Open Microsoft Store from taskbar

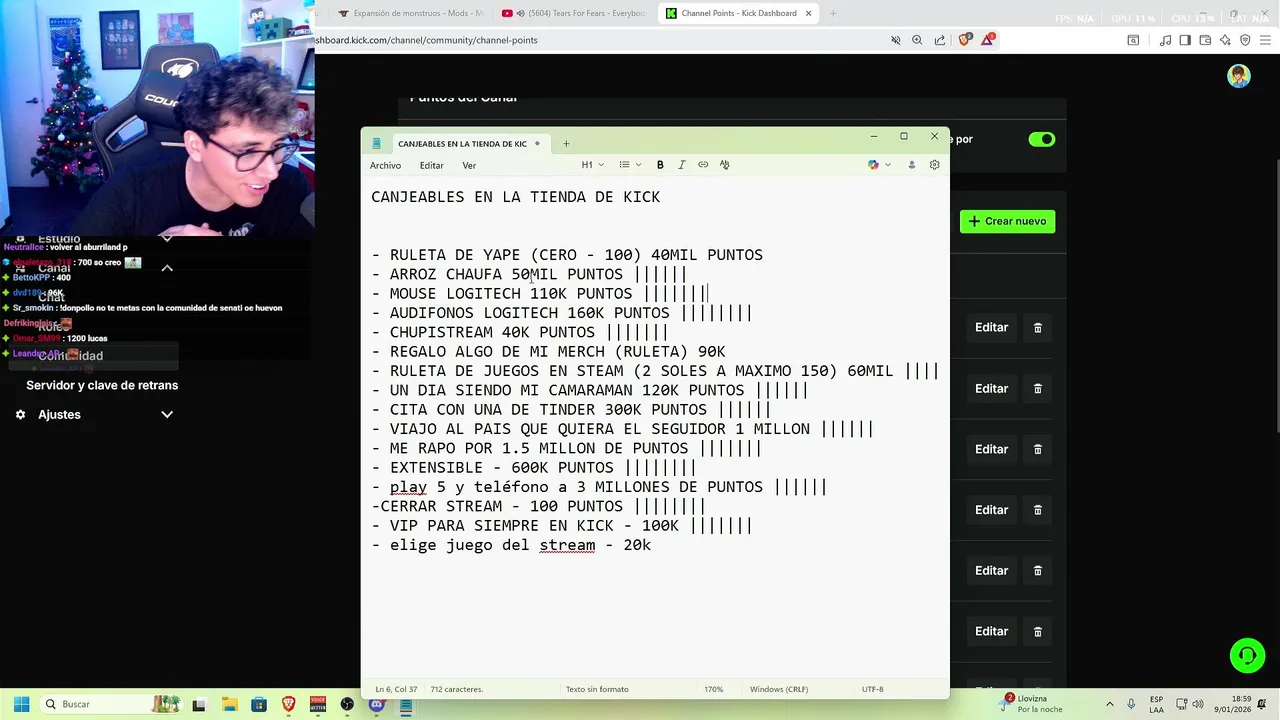click(x=259, y=704)
